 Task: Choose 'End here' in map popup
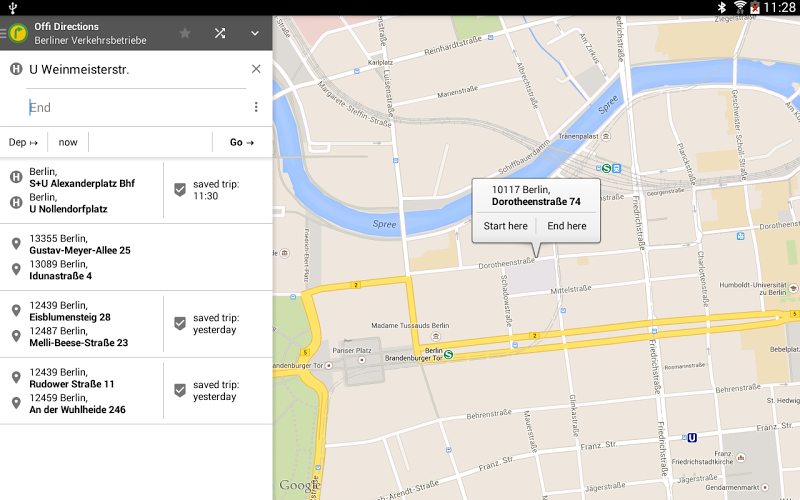[567, 226]
